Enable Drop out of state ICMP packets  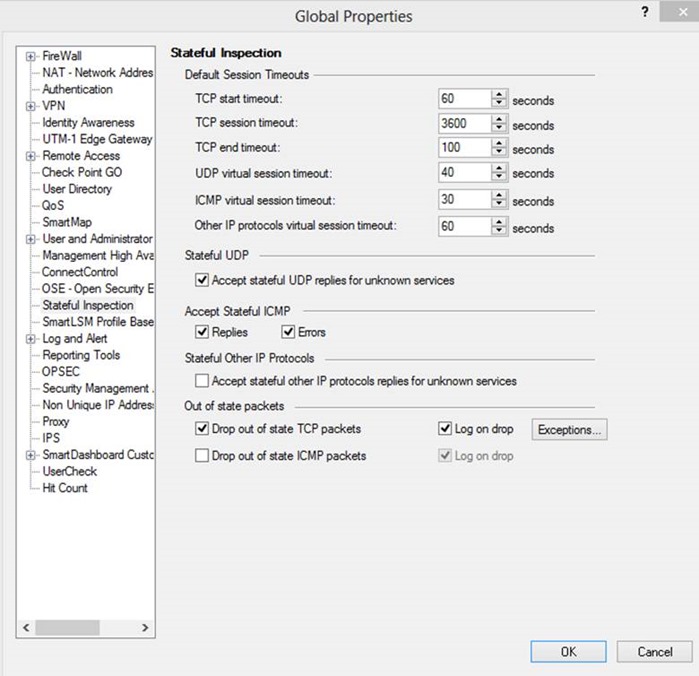202,456
